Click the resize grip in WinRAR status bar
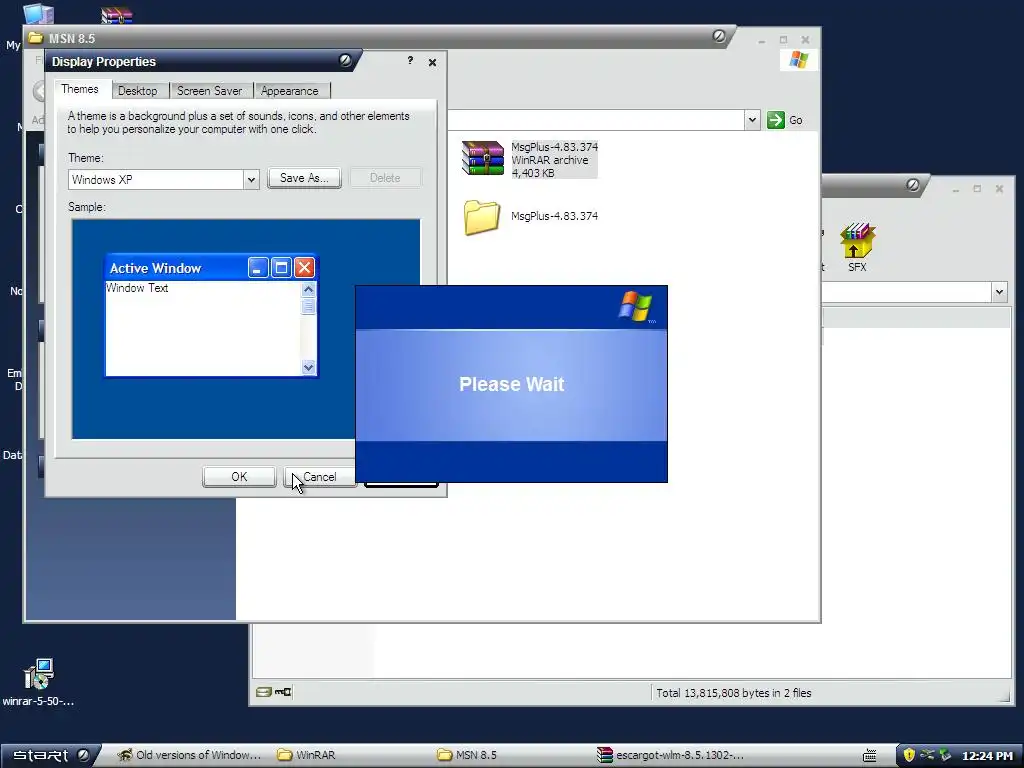This screenshot has height=768, width=1024. [1004, 696]
